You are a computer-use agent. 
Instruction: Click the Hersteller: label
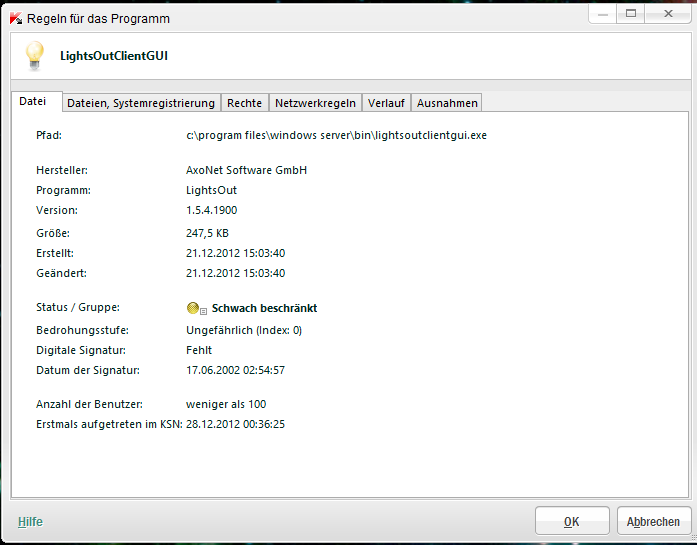coord(62,170)
